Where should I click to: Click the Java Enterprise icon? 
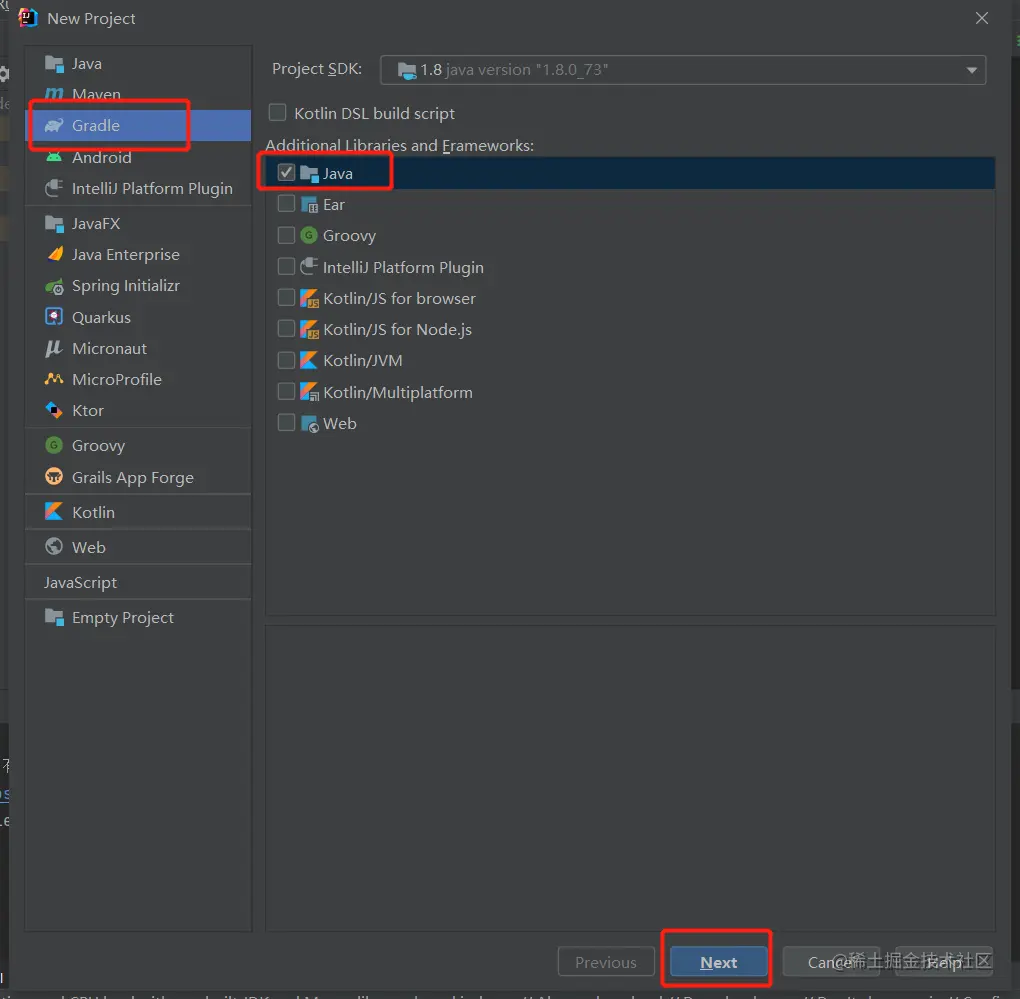pos(55,254)
